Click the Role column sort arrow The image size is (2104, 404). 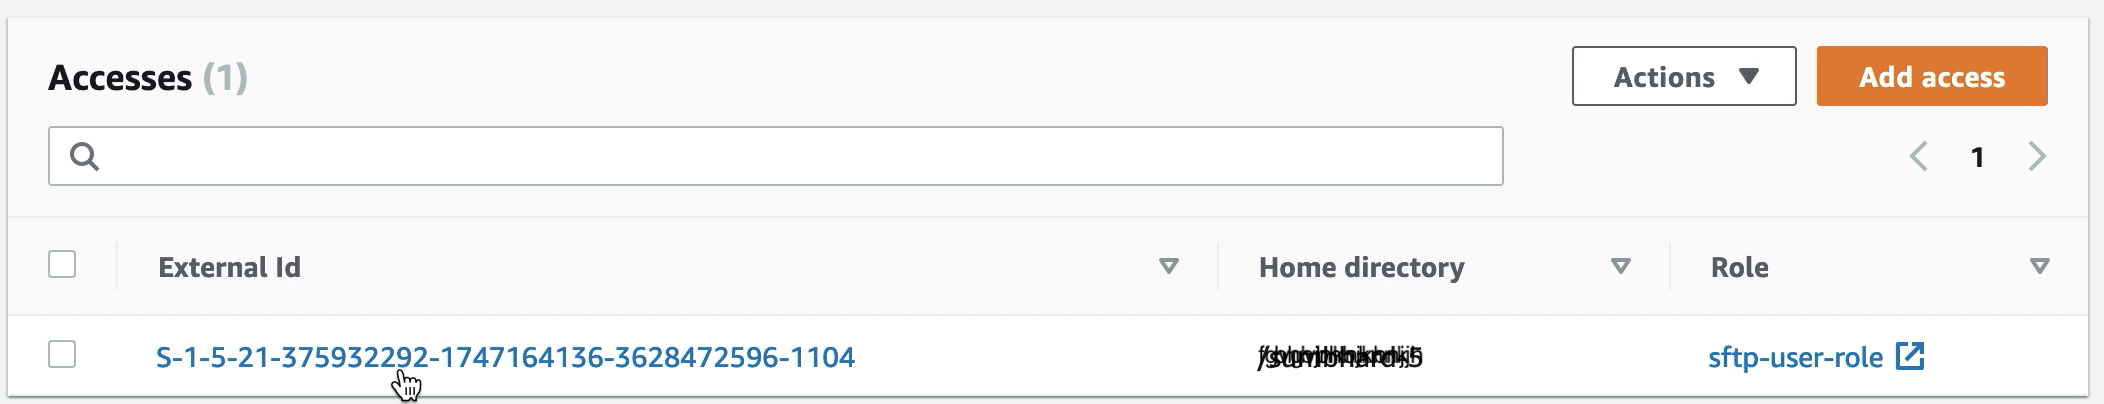click(x=2040, y=266)
